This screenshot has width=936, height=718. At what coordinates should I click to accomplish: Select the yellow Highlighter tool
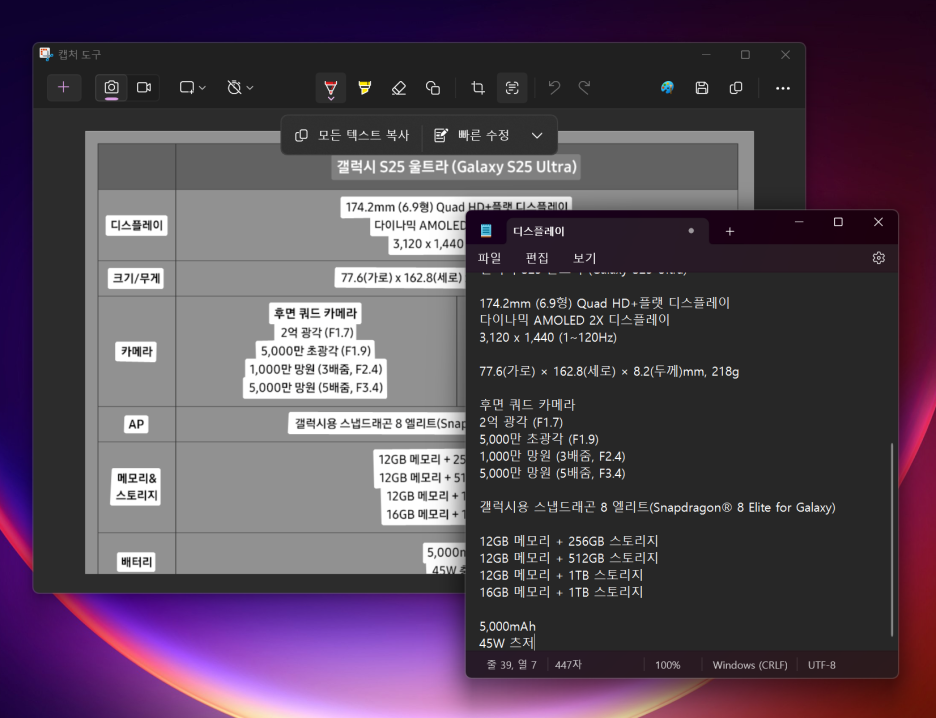pyautogui.click(x=365, y=88)
